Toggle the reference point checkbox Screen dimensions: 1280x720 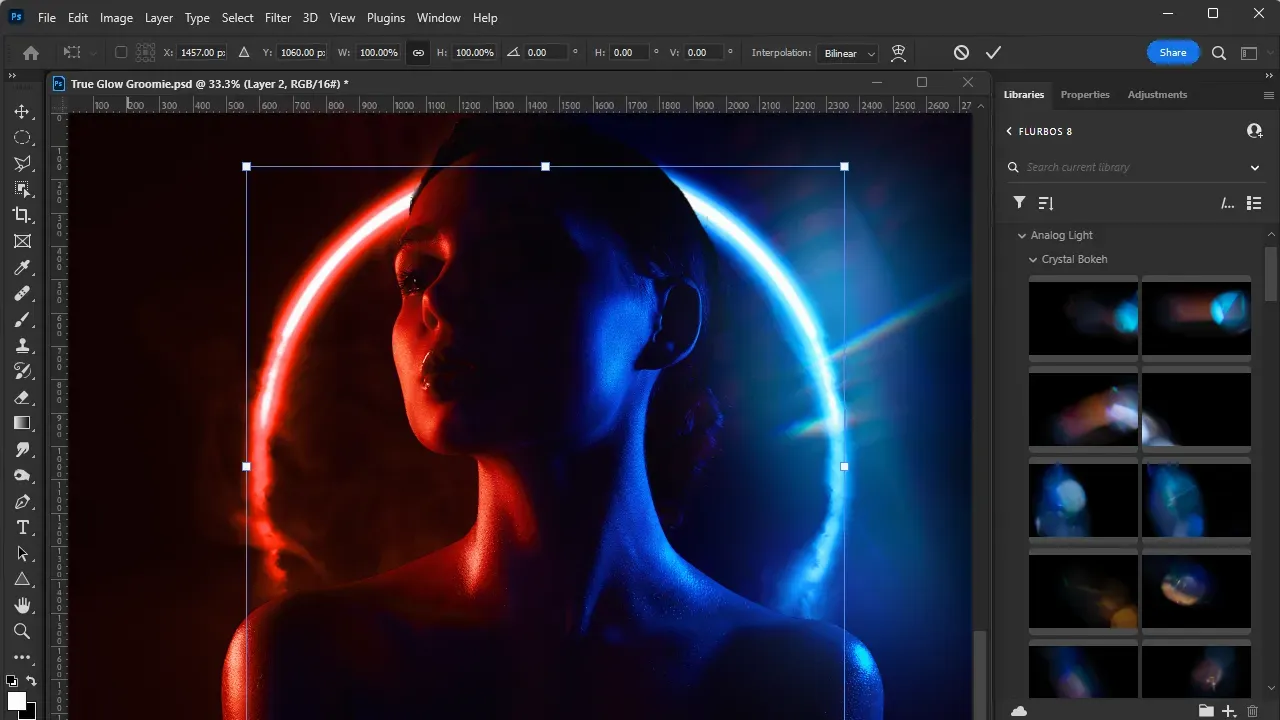[121, 53]
